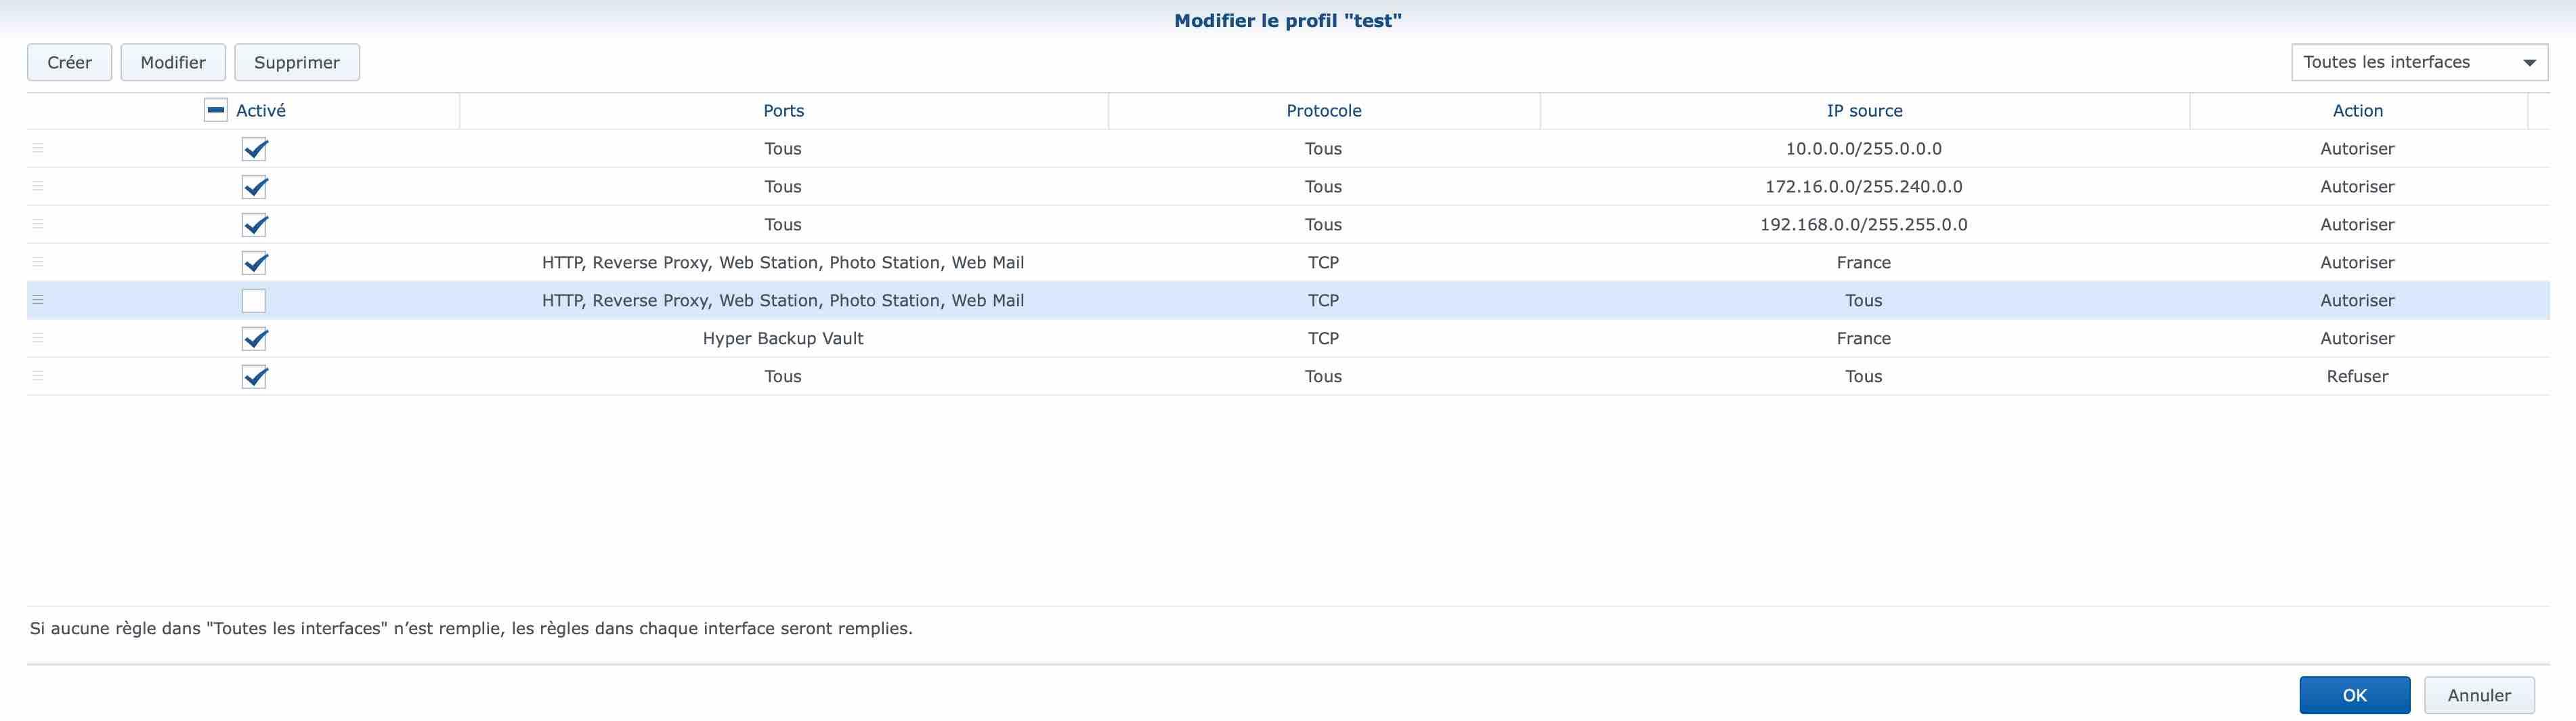Disable the Refuser rule checkbox

pos(254,377)
